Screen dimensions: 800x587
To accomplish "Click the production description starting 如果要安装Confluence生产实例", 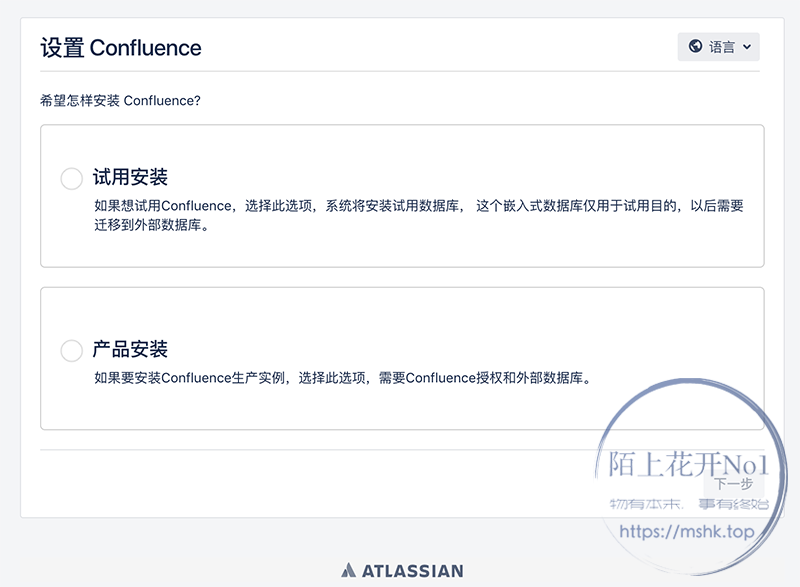I will point(342,378).
